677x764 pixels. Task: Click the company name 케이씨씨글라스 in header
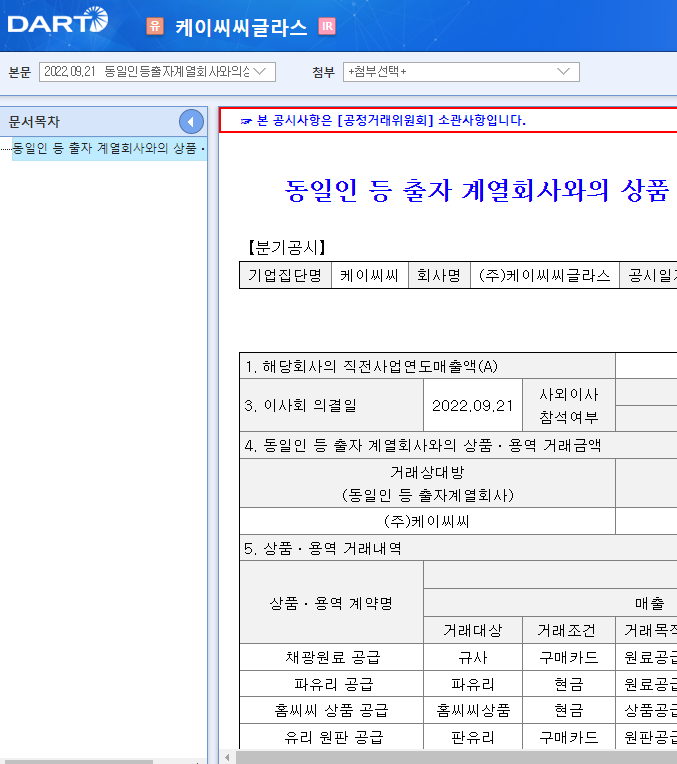coord(241,27)
